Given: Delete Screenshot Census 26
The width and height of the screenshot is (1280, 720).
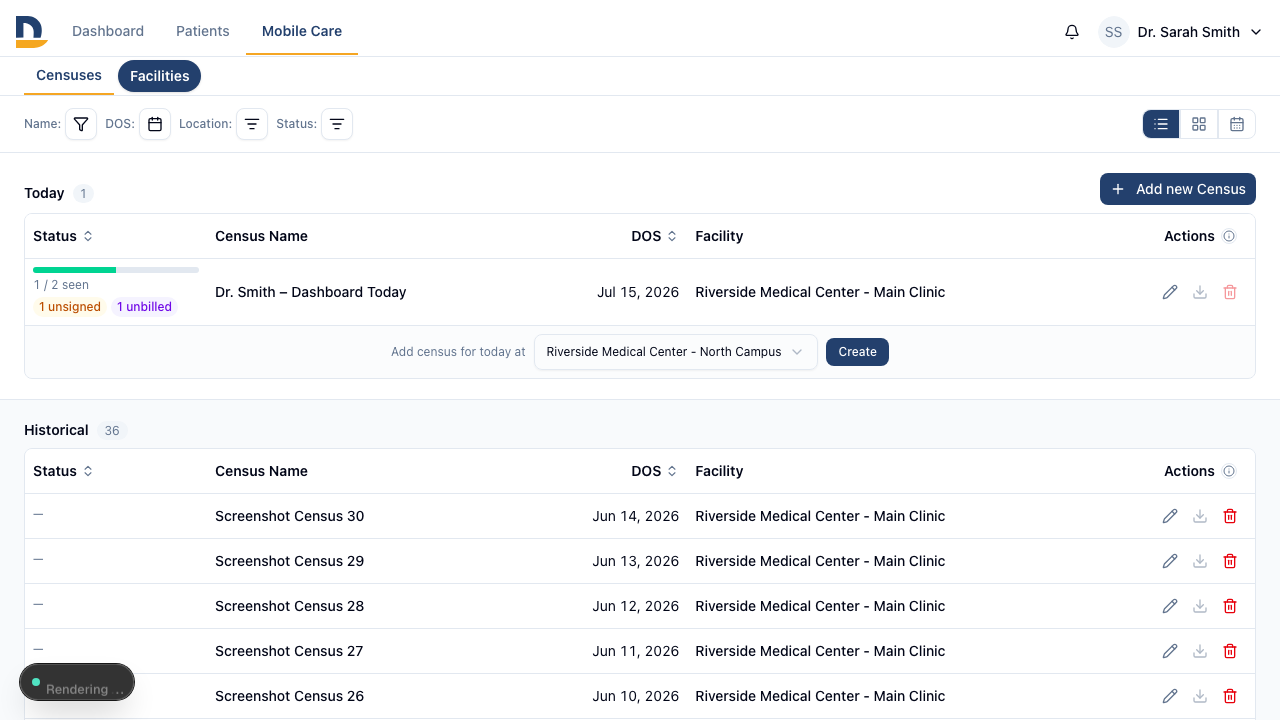Looking at the screenshot, I should (1230, 696).
